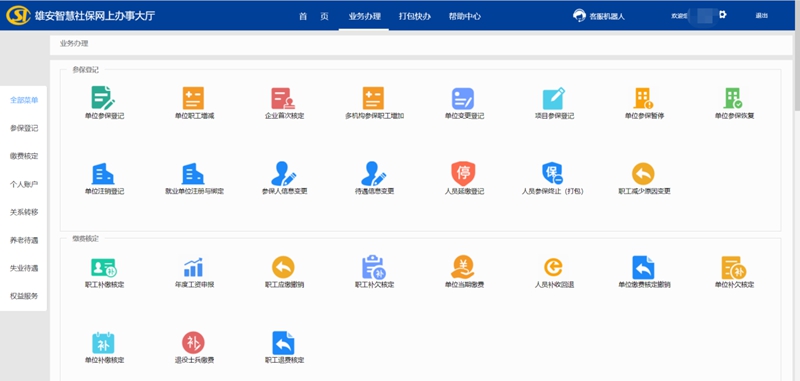Open the 单位参保登记 icon
The image size is (800, 381).
point(104,98)
